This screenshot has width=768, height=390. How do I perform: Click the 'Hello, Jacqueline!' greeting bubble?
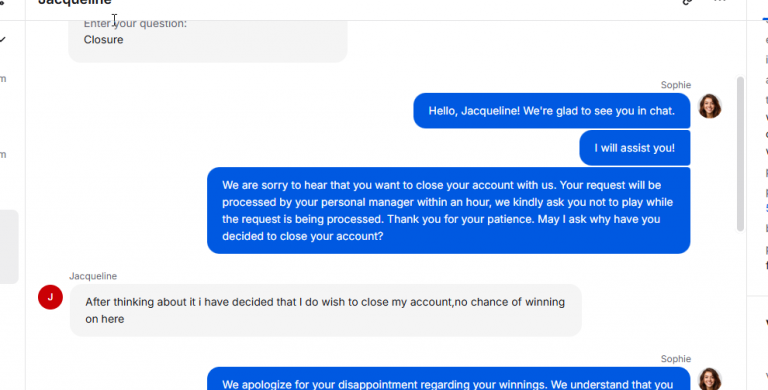click(552, 111)
